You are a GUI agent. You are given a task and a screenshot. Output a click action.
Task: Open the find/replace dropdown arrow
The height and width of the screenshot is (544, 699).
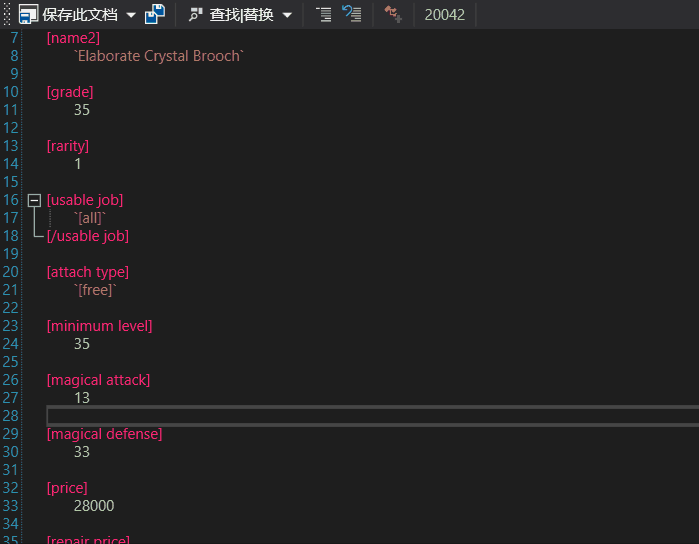tap(288, 15)
